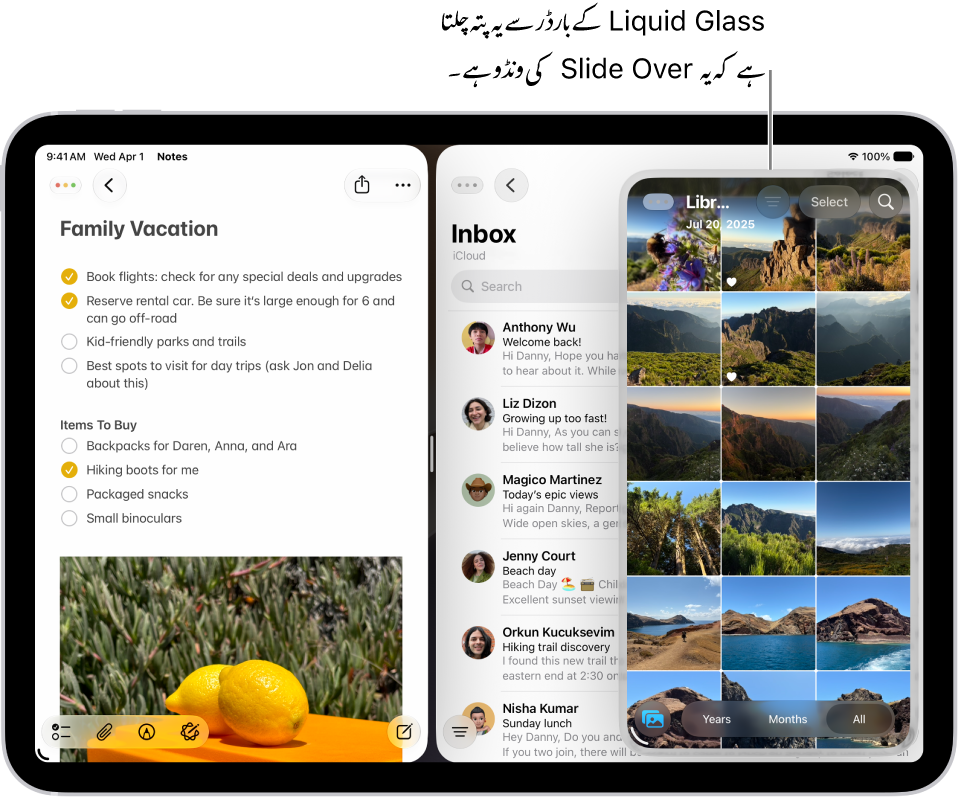Open the Notes more options ellipsis menu
The height and width of the screenshot is (798, 960).
(x=403, y=185)
